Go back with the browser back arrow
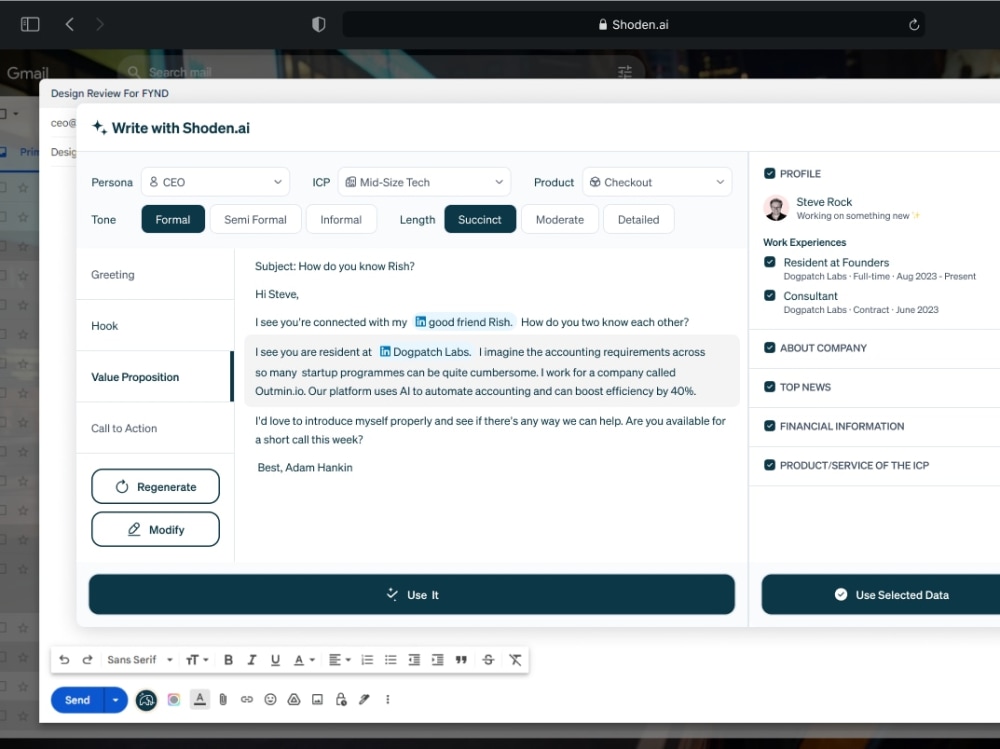Screen dimensions: 1000x749 point(70,24)
